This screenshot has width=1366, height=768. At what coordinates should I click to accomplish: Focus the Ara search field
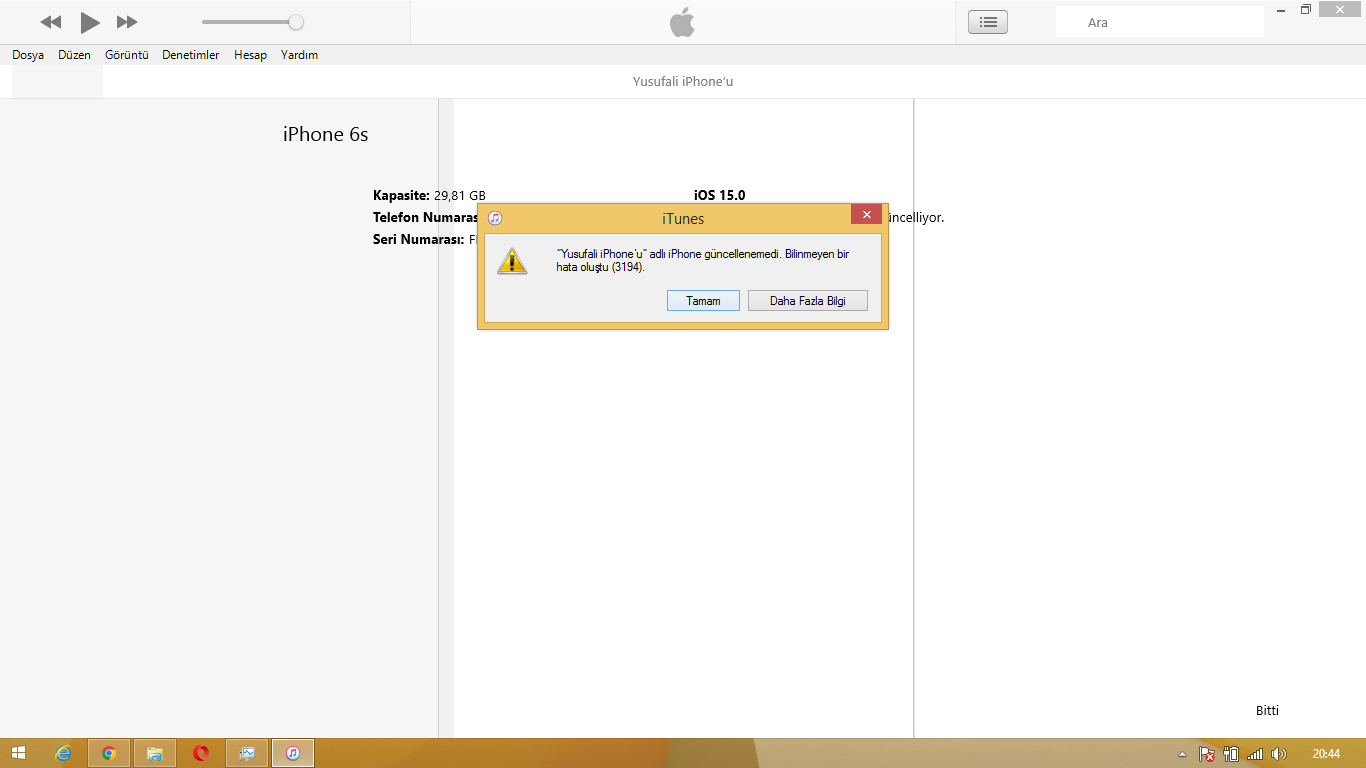(1160, 22)
